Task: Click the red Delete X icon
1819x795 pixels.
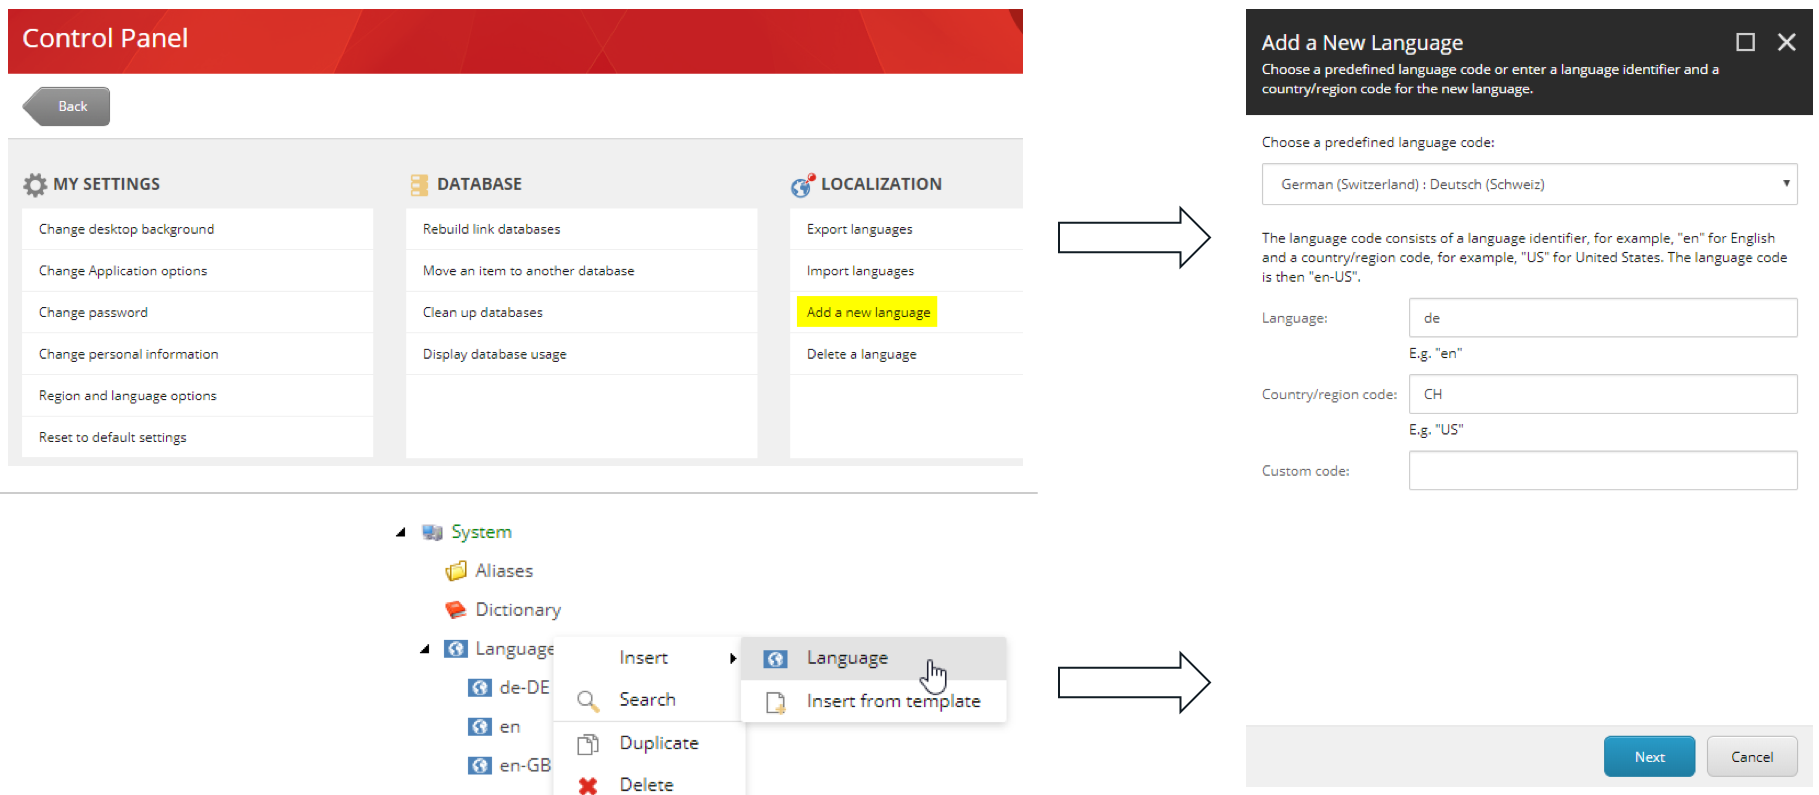Action: click(588, 786)
